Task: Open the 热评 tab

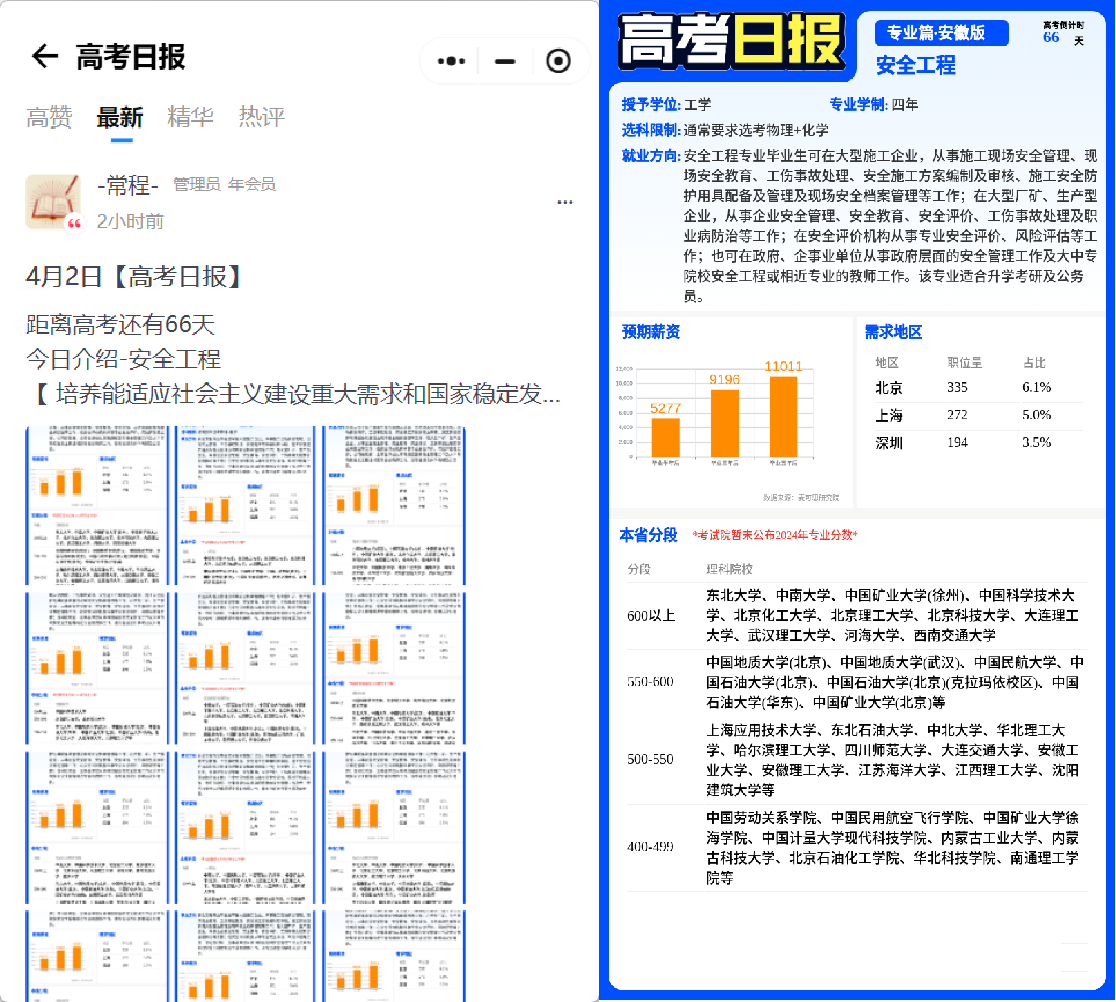Action: point(260,117)
